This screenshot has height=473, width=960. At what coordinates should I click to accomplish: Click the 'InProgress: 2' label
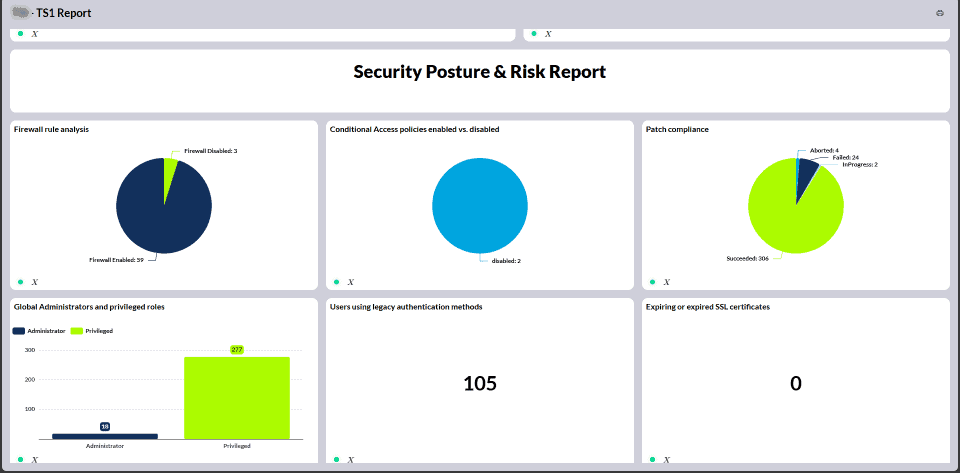[860, 164]
